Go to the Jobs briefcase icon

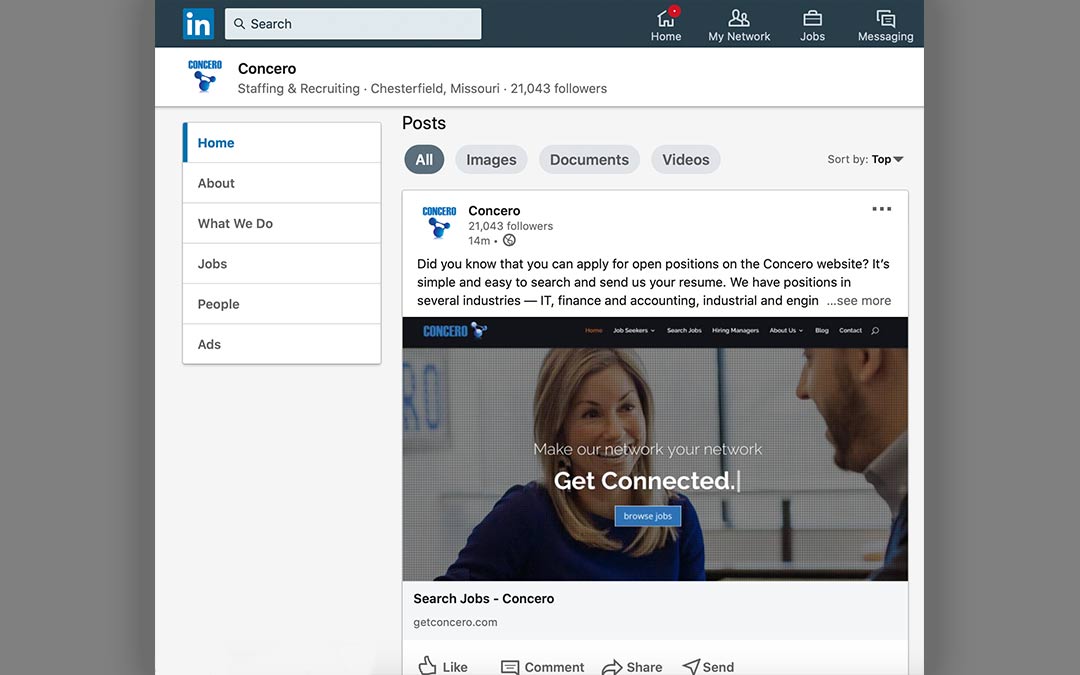pos(812,25)
